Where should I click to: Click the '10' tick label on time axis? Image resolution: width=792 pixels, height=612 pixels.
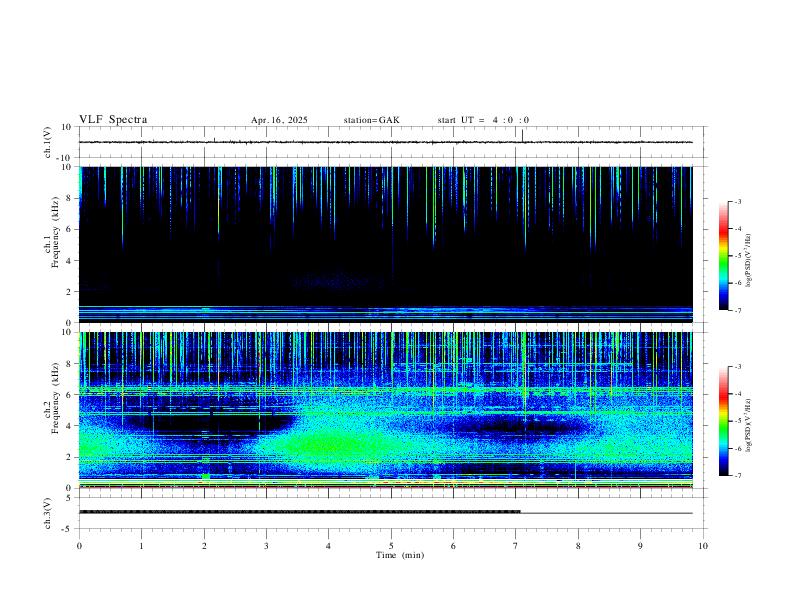(x=703, y=546)
